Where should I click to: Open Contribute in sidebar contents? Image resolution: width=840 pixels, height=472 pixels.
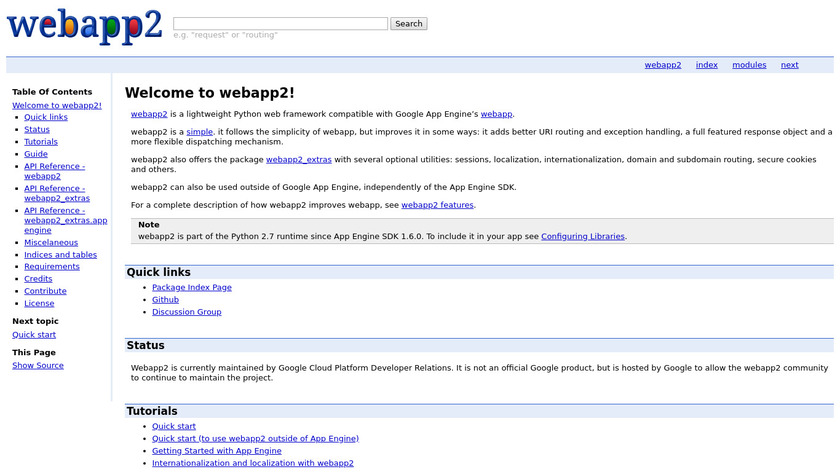45,291
